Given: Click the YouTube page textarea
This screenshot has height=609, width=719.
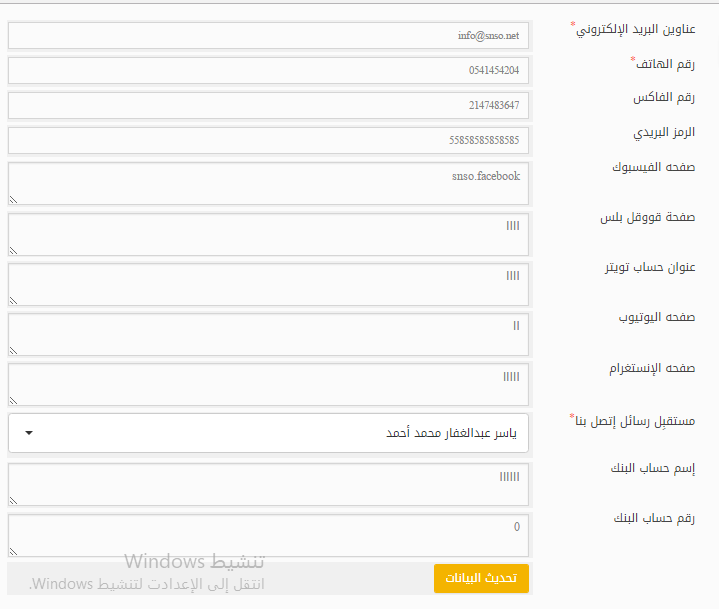Looking at the screenshot, I should [268, 334].
